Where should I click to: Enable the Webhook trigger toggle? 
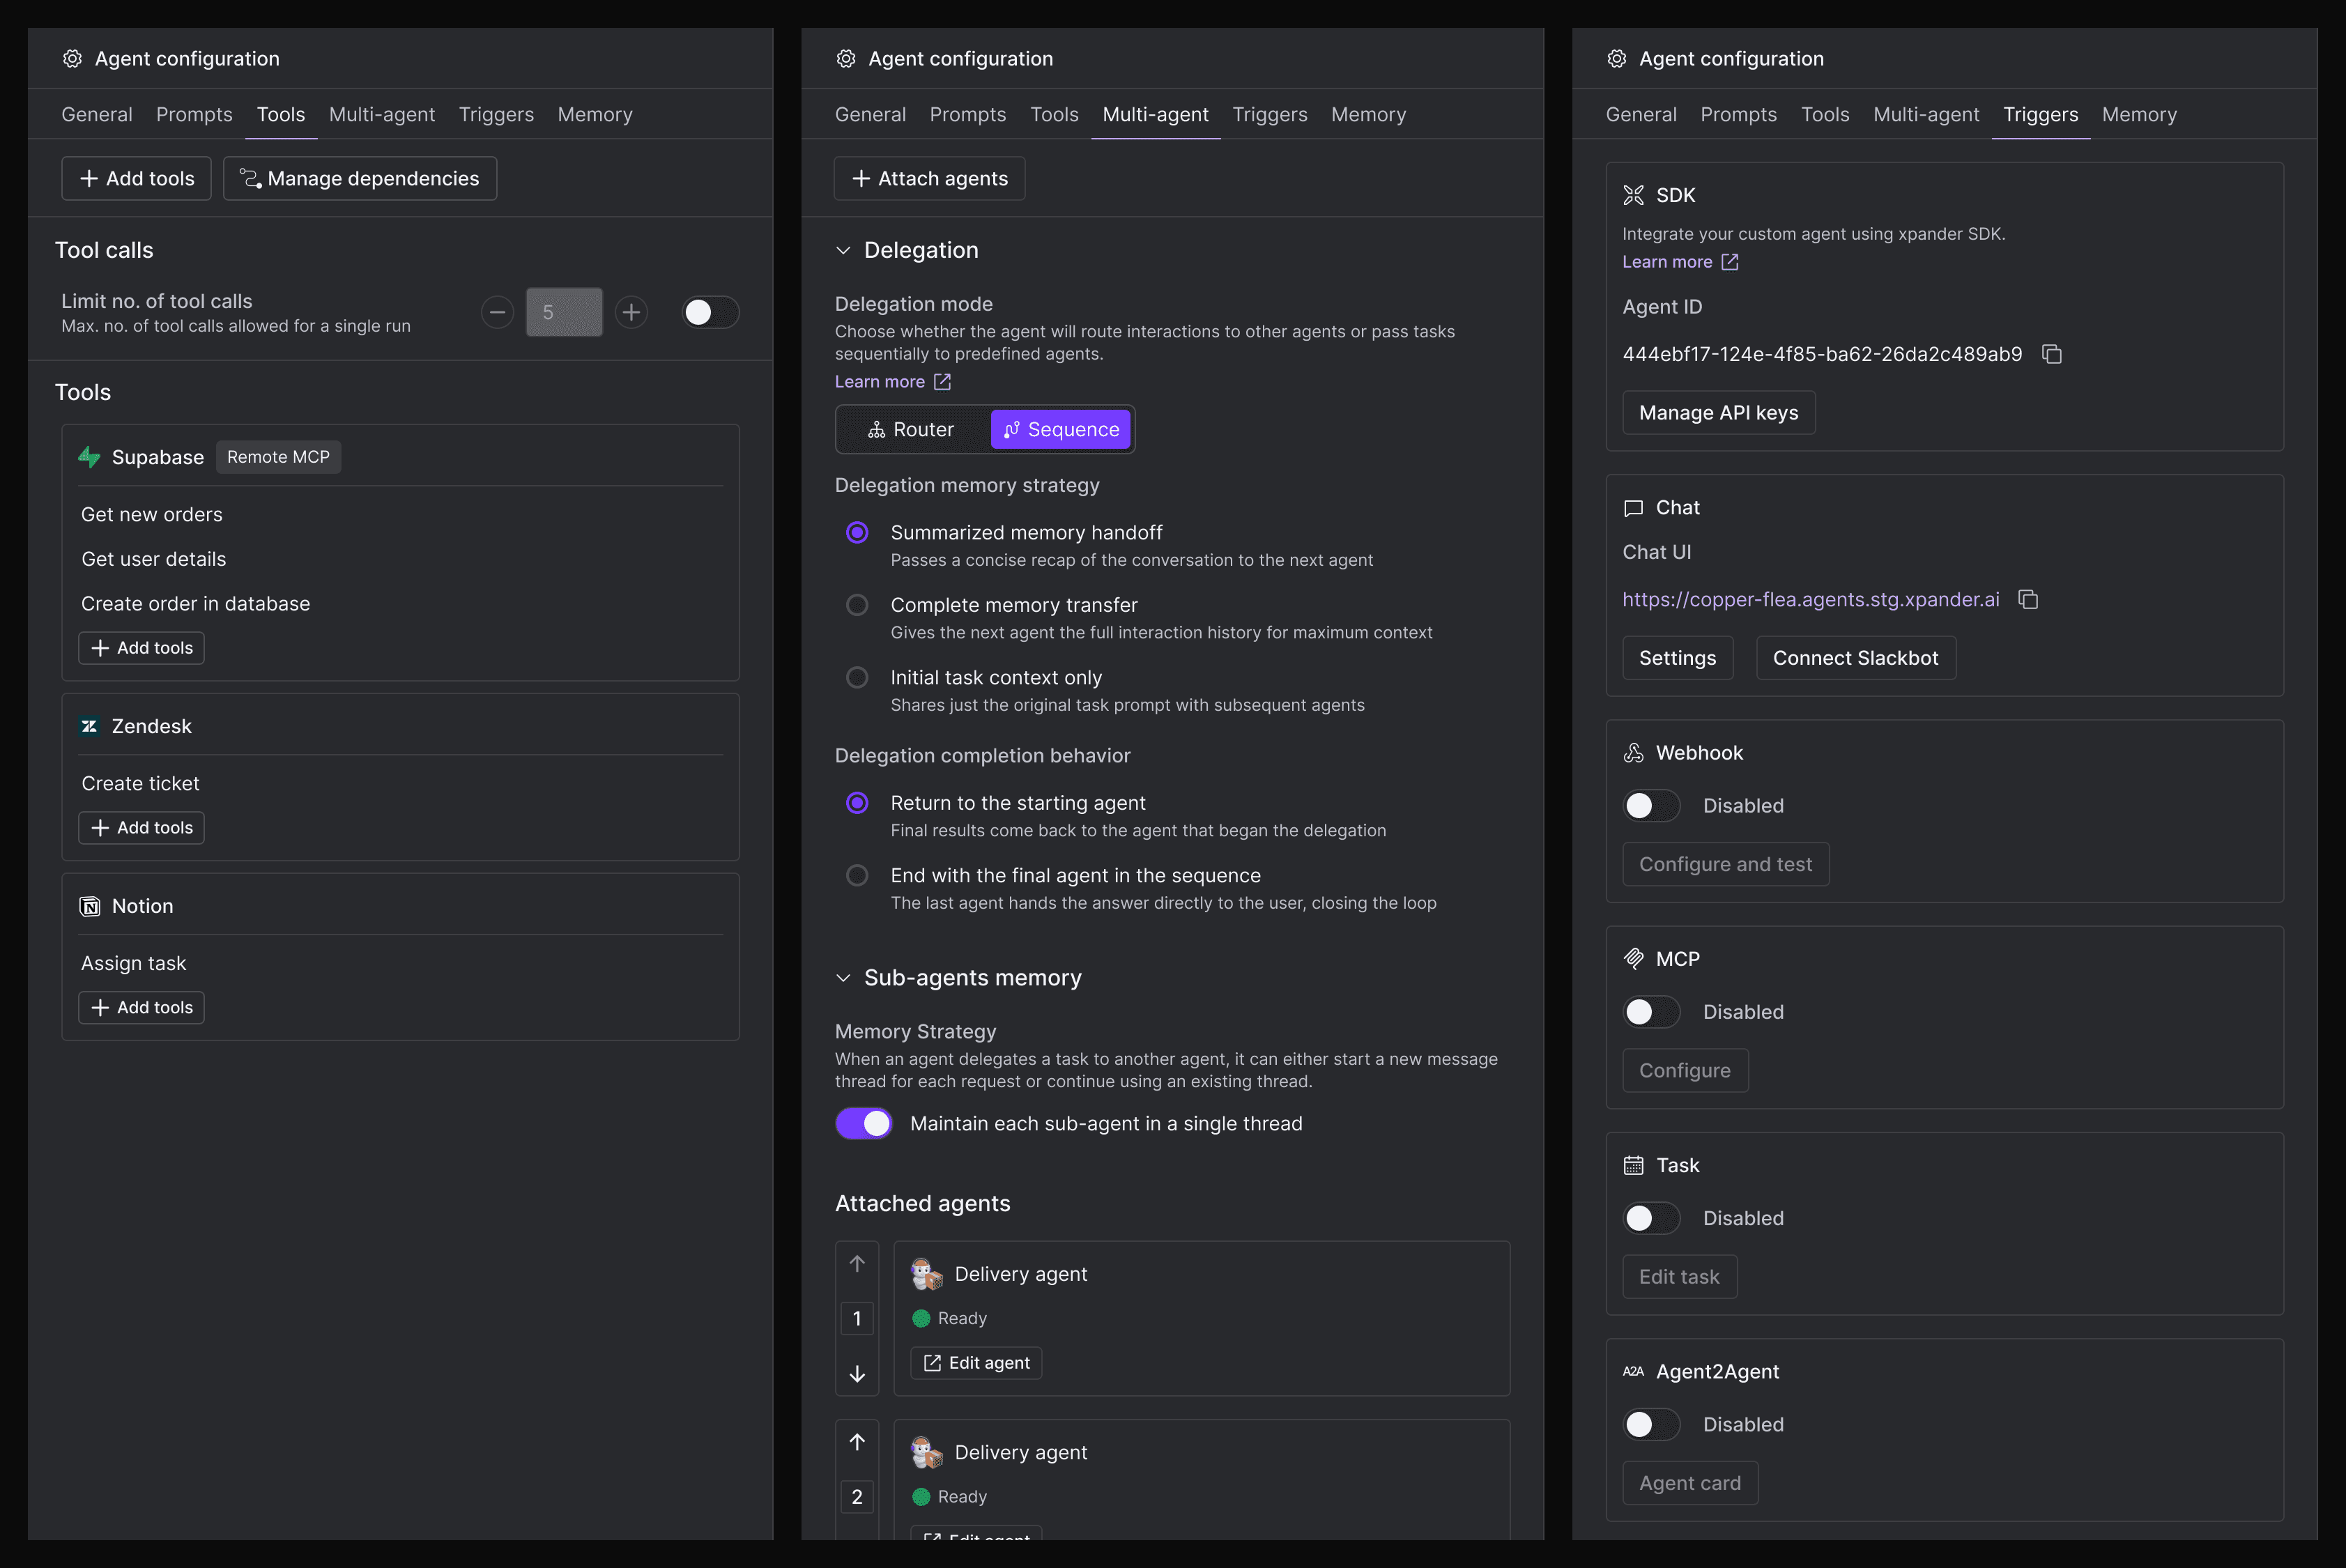tap(1650, 805)
